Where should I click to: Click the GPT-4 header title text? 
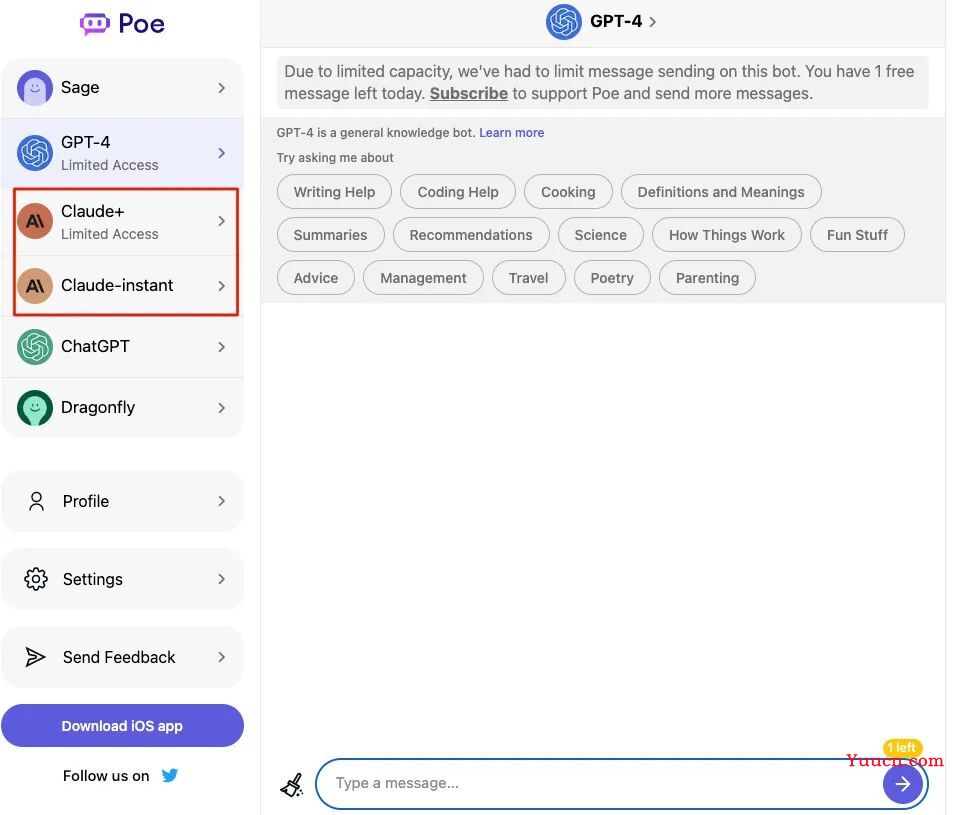coord(616,21)
